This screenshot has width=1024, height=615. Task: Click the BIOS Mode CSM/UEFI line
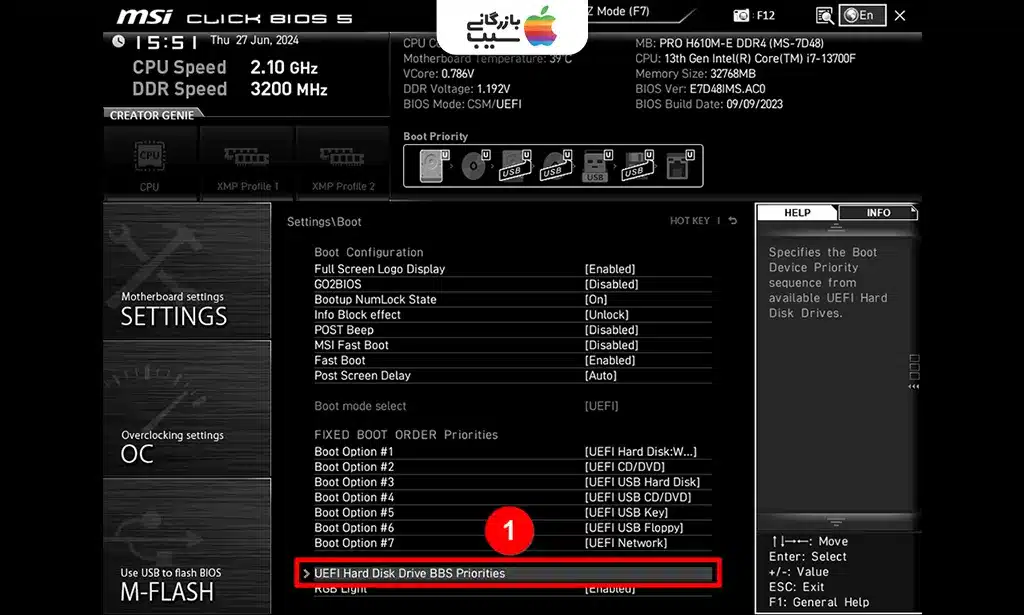tap(462, 104)
